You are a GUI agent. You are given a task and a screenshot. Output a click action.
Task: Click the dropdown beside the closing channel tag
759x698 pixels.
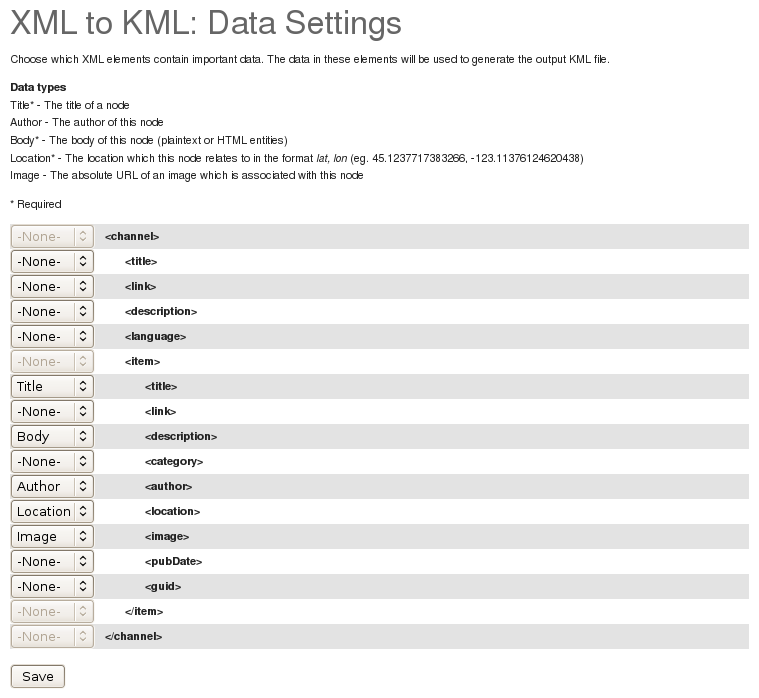click(52, 636)
